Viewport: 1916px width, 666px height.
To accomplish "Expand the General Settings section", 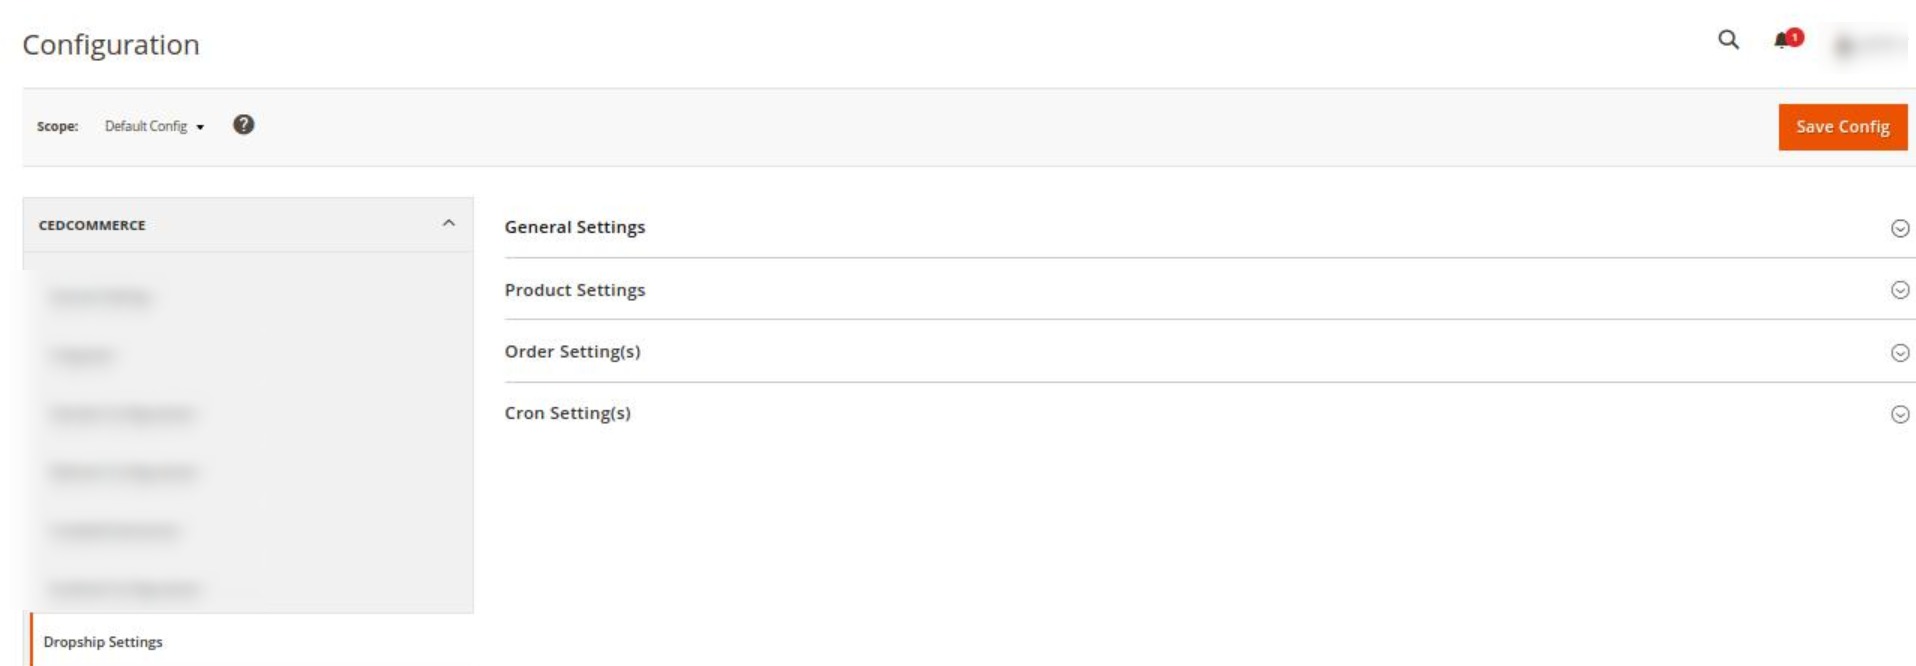I will 1209,227.
